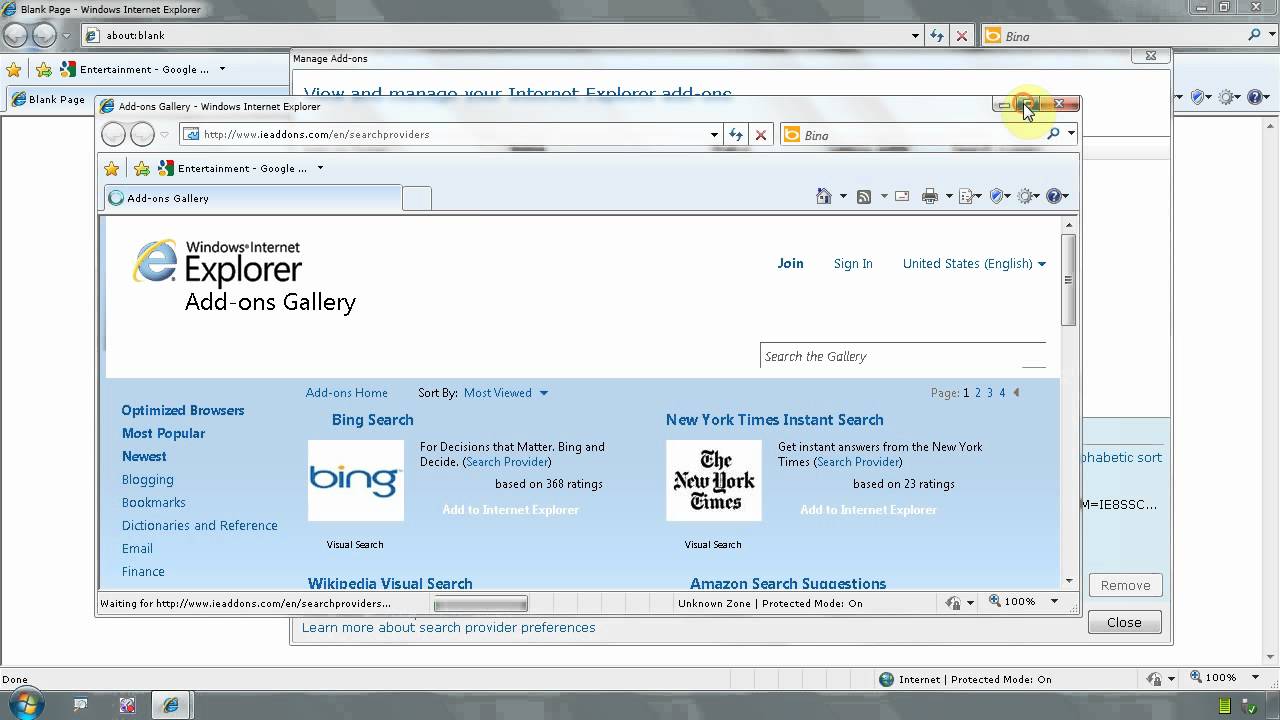Click the search magnifier in Blank Page window
Screen dimensions: 1280x720
click(x=1255, y=35)
